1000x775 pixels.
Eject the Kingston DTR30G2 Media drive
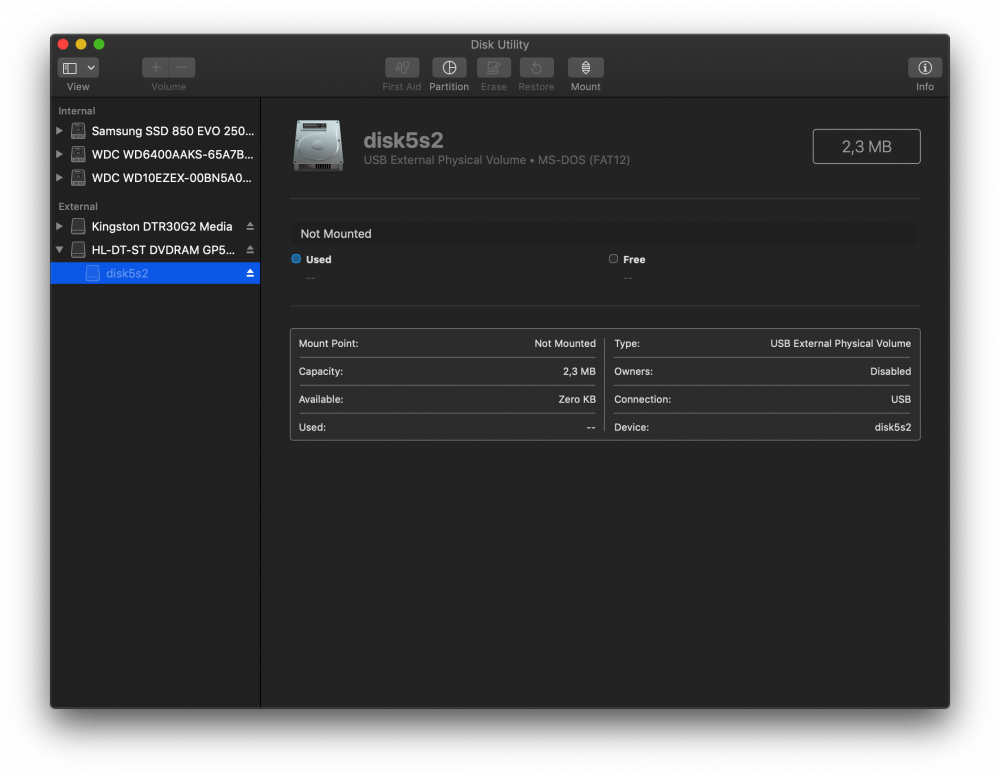coord(250,226)
